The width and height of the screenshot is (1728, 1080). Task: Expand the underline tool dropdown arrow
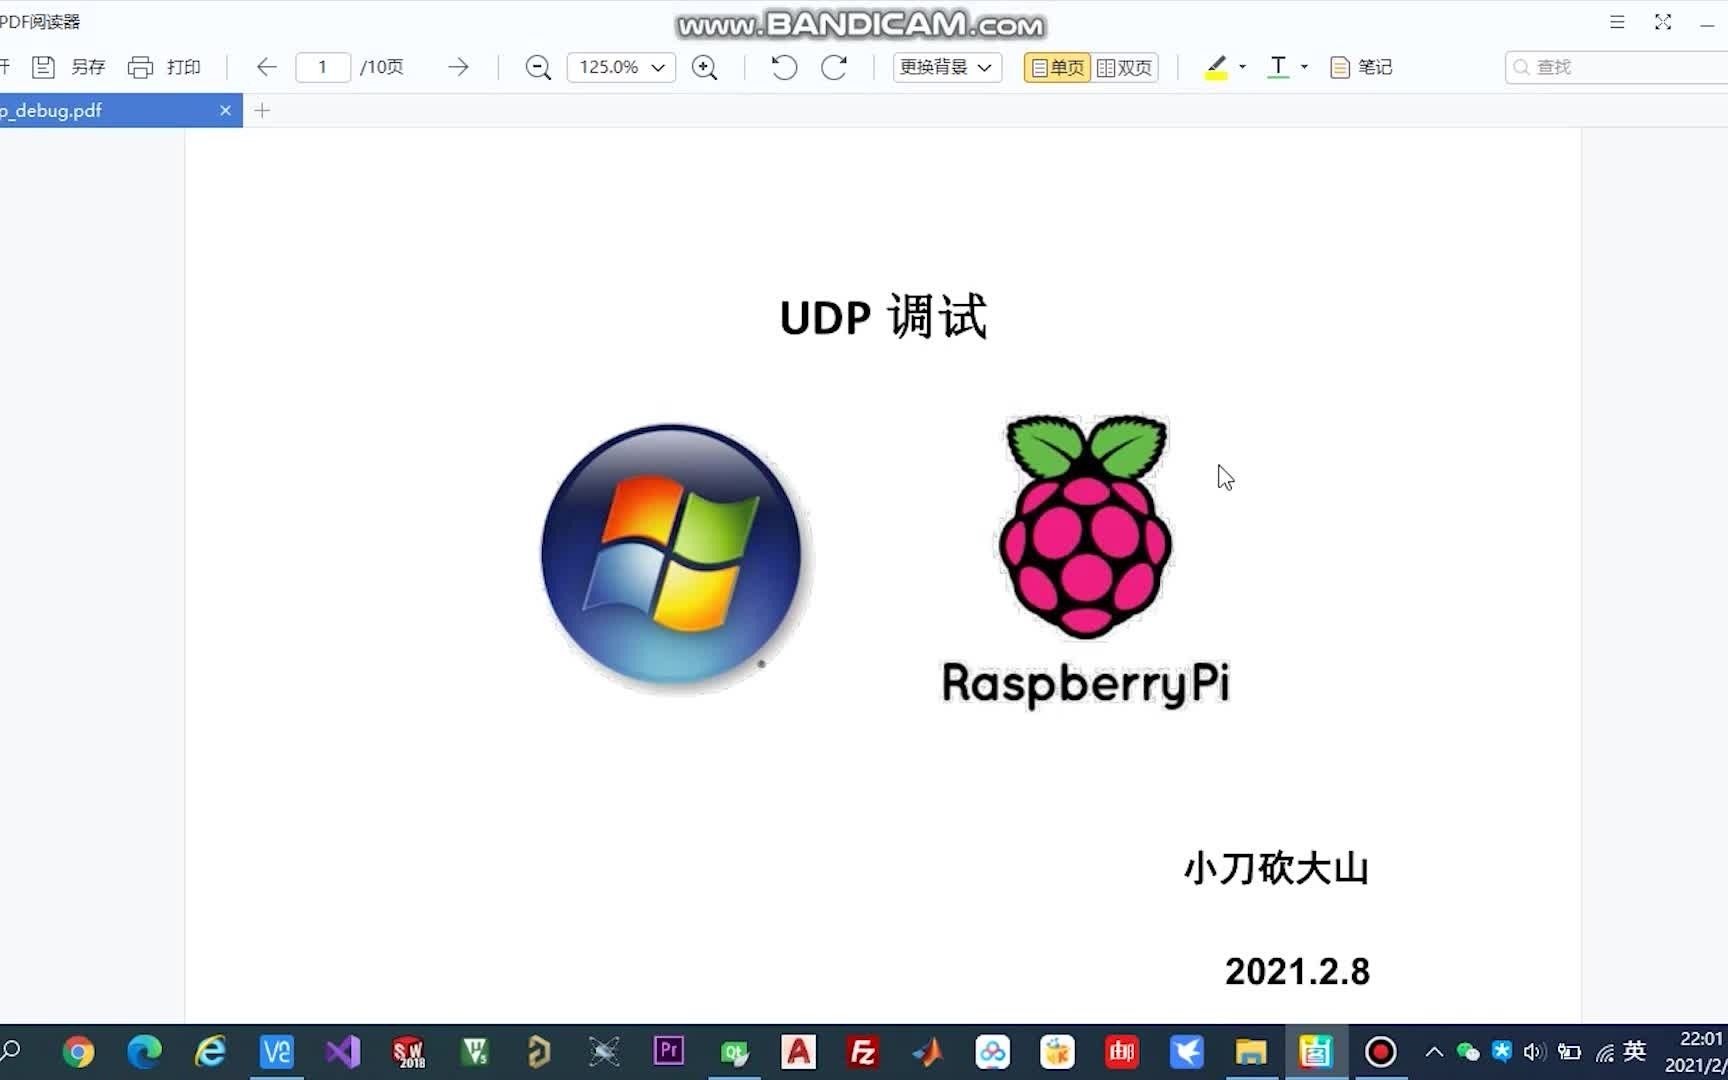coord(1304,67)
